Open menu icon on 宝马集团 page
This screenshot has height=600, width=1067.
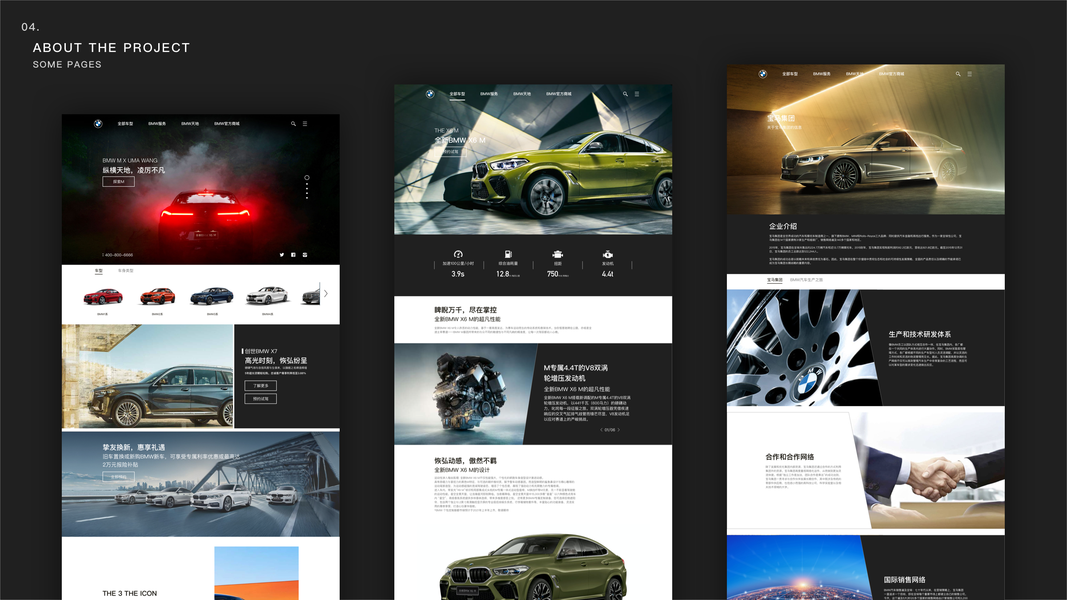(970, 74)
